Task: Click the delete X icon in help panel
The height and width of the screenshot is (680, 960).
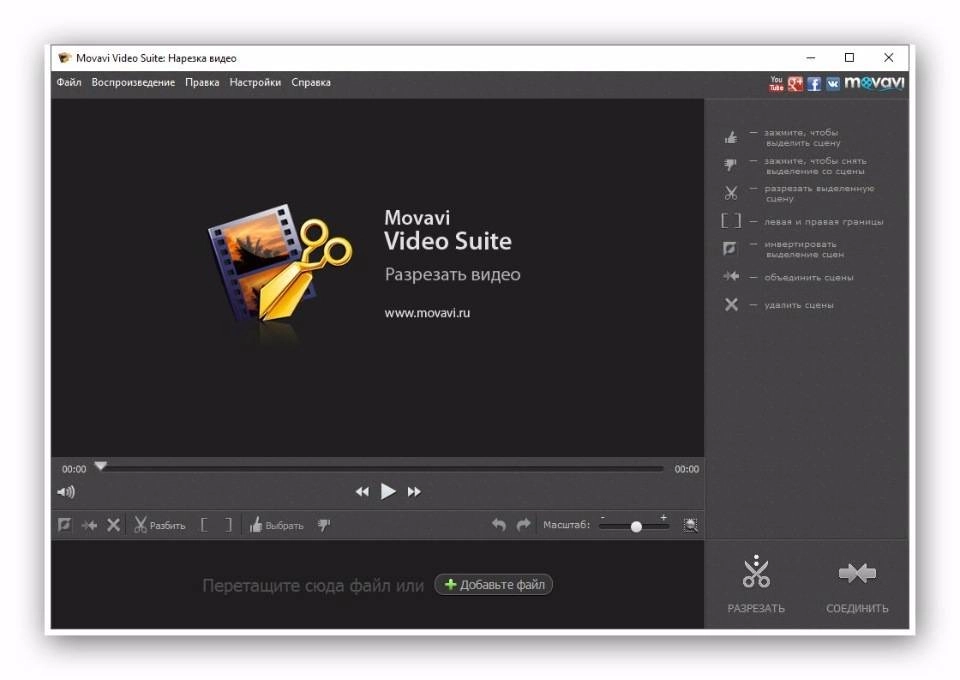Action: [x=731, y=304]
